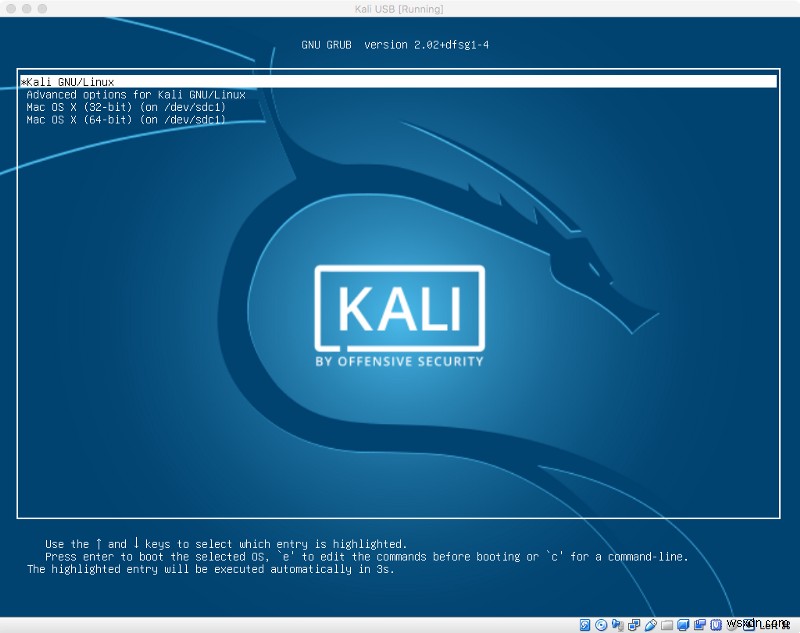Viewport: 800px width, 633px height.
Task: Minimize the Kali USB VM window
Action: [x=27, y=9]
